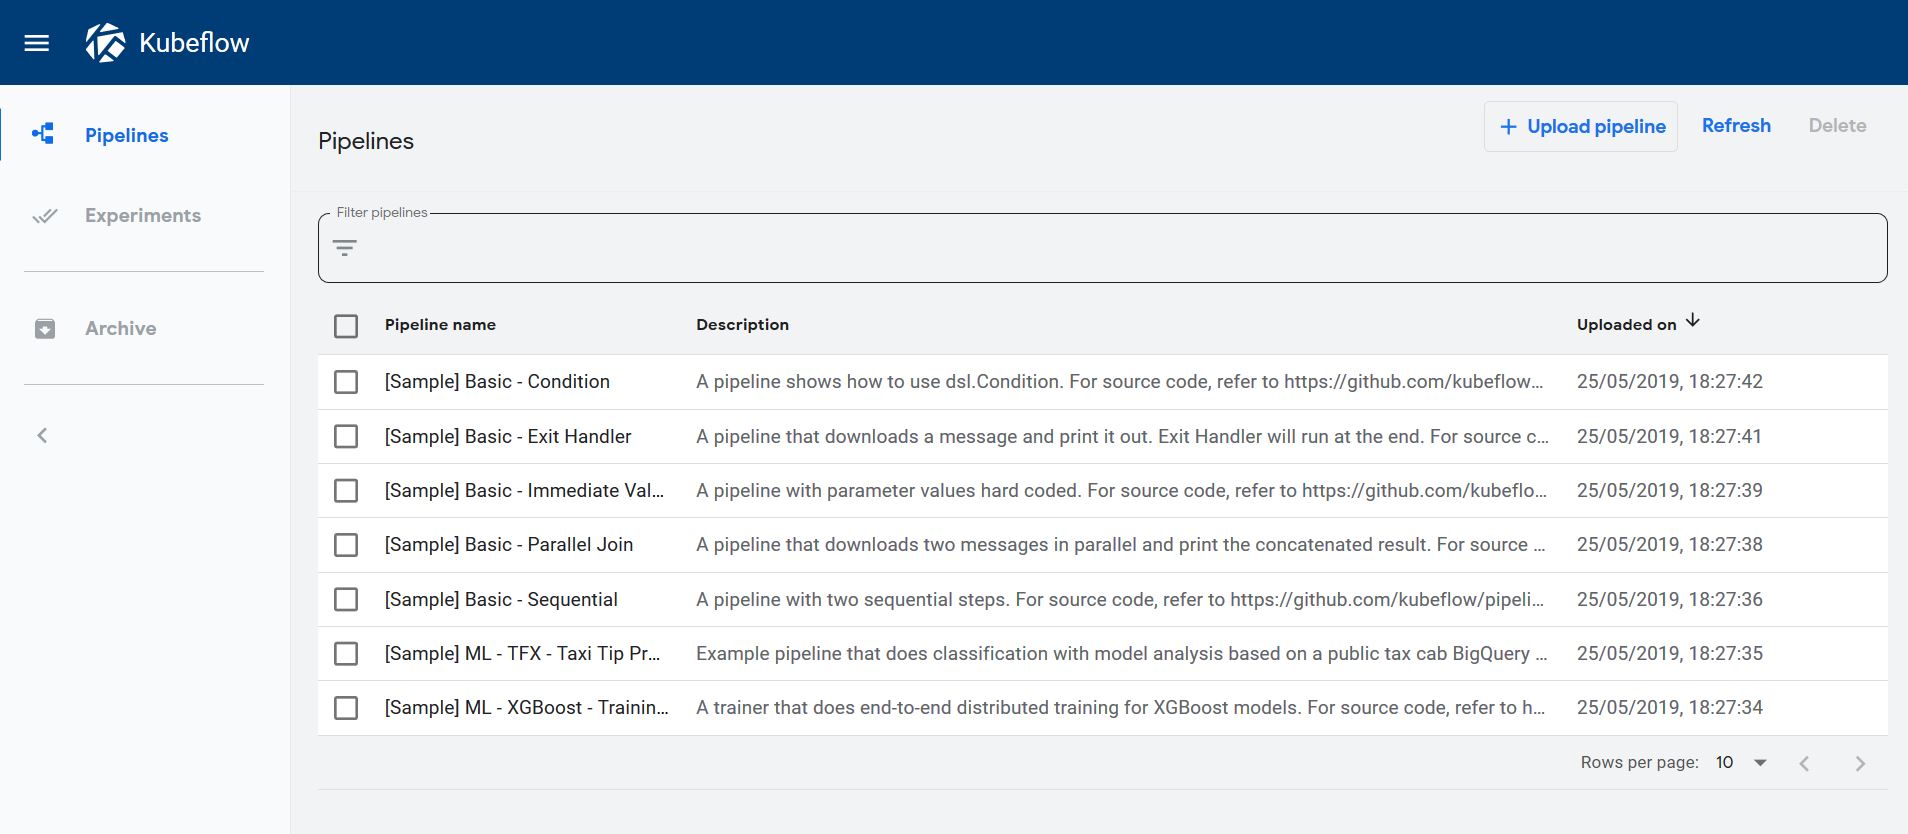Click the date 25/05/2019, 18:27:41
Screen dimensions: 1908x834
1670,437
